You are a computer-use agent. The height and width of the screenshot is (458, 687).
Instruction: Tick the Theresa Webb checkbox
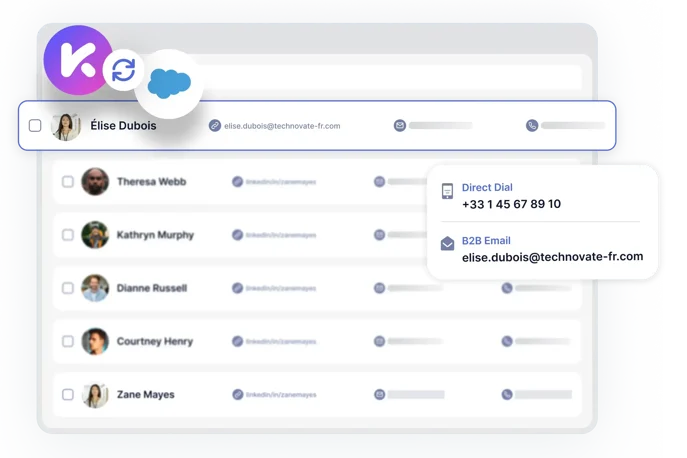click(68, 181)
